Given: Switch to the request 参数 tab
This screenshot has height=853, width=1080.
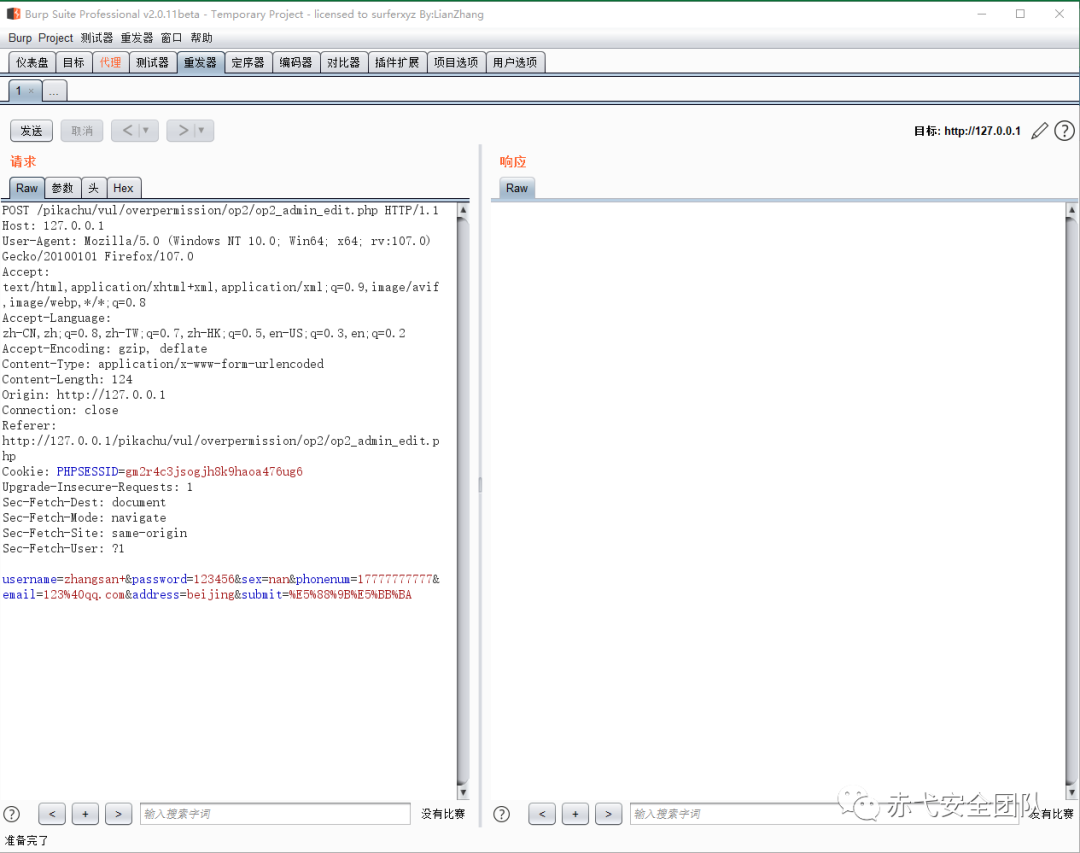Looking at the screenshot, I should coord(63,188).
